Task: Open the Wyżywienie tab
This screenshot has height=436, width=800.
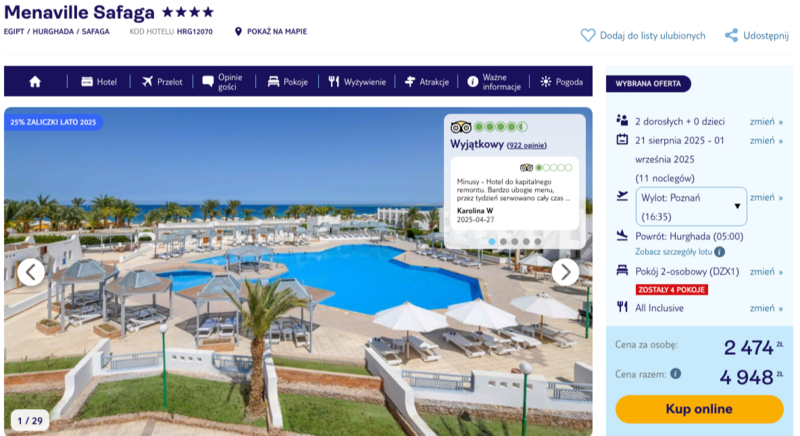Action: [357, 82]
